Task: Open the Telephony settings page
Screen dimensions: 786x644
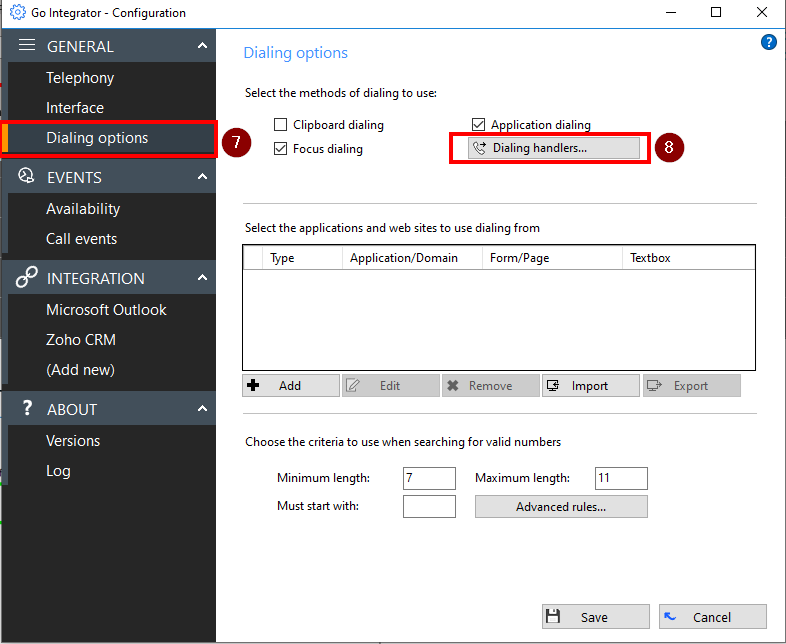Action: [80, 78]
